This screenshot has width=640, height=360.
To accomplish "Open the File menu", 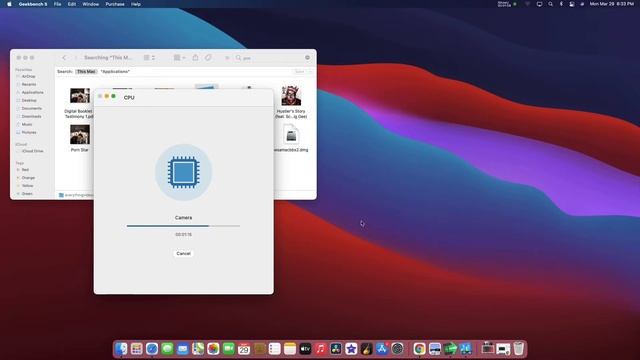I will tap(58, 4).
